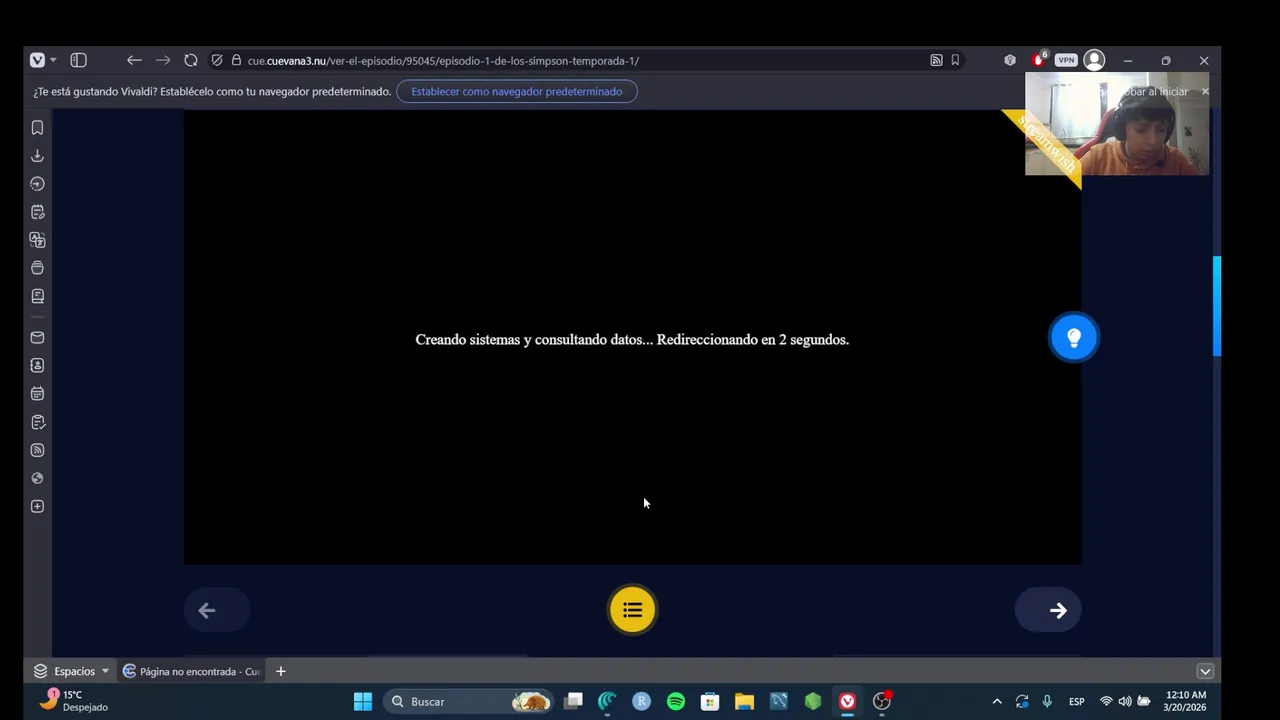
Task: Open the Espacios workspaces dropdown
Action: [71, 671]
